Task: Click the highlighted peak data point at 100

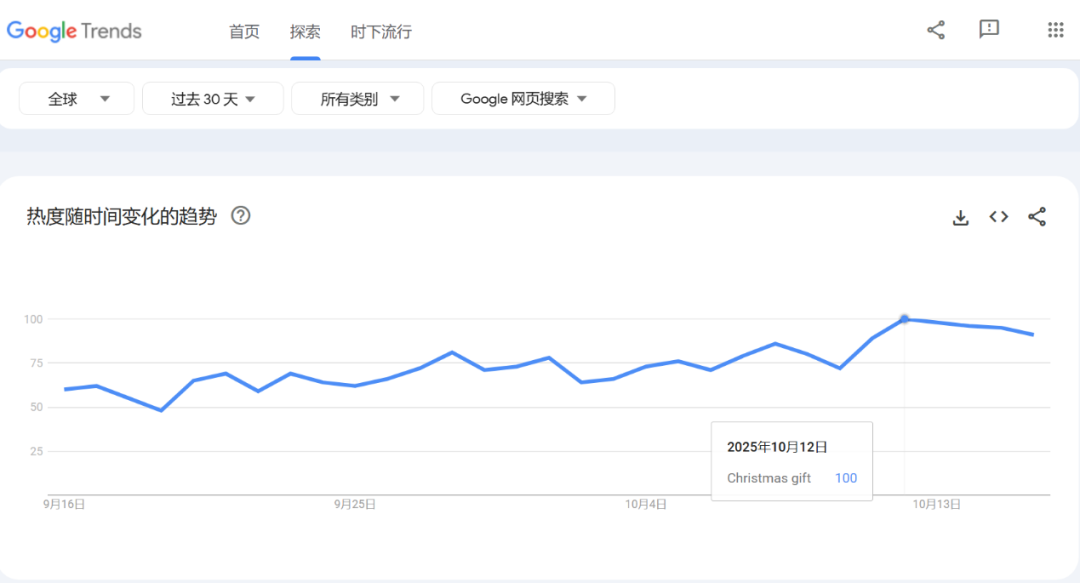Action: 904,319
